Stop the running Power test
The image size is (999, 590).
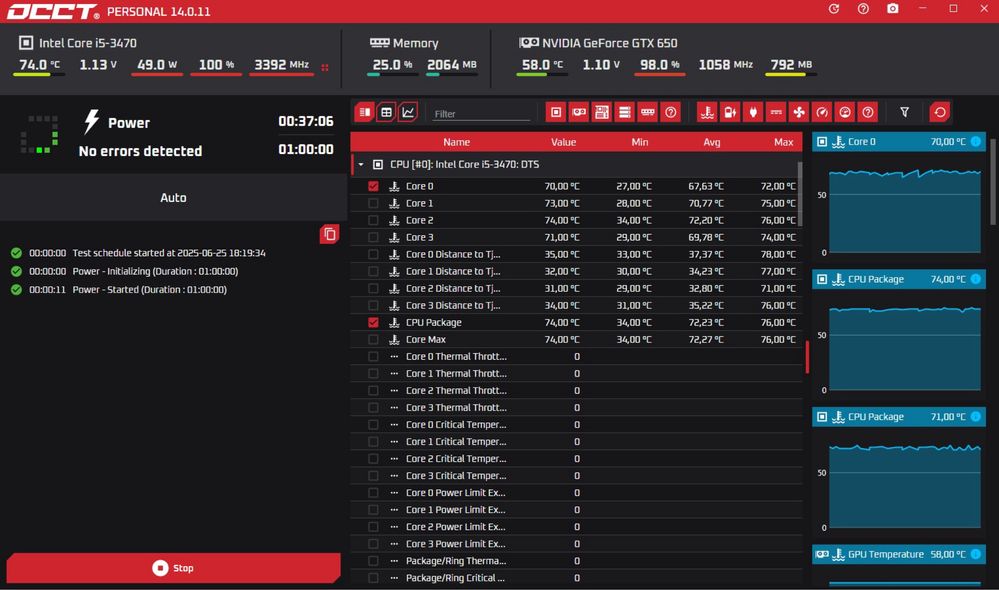click(173, 568)
